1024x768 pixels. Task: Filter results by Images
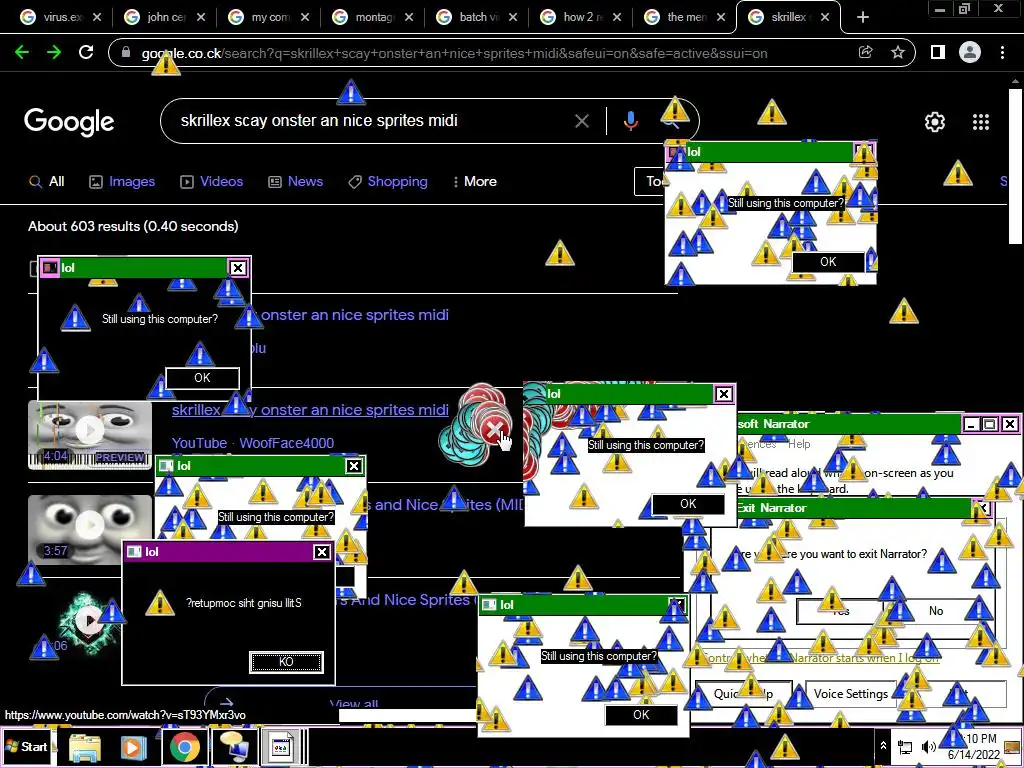pos(122,182)
